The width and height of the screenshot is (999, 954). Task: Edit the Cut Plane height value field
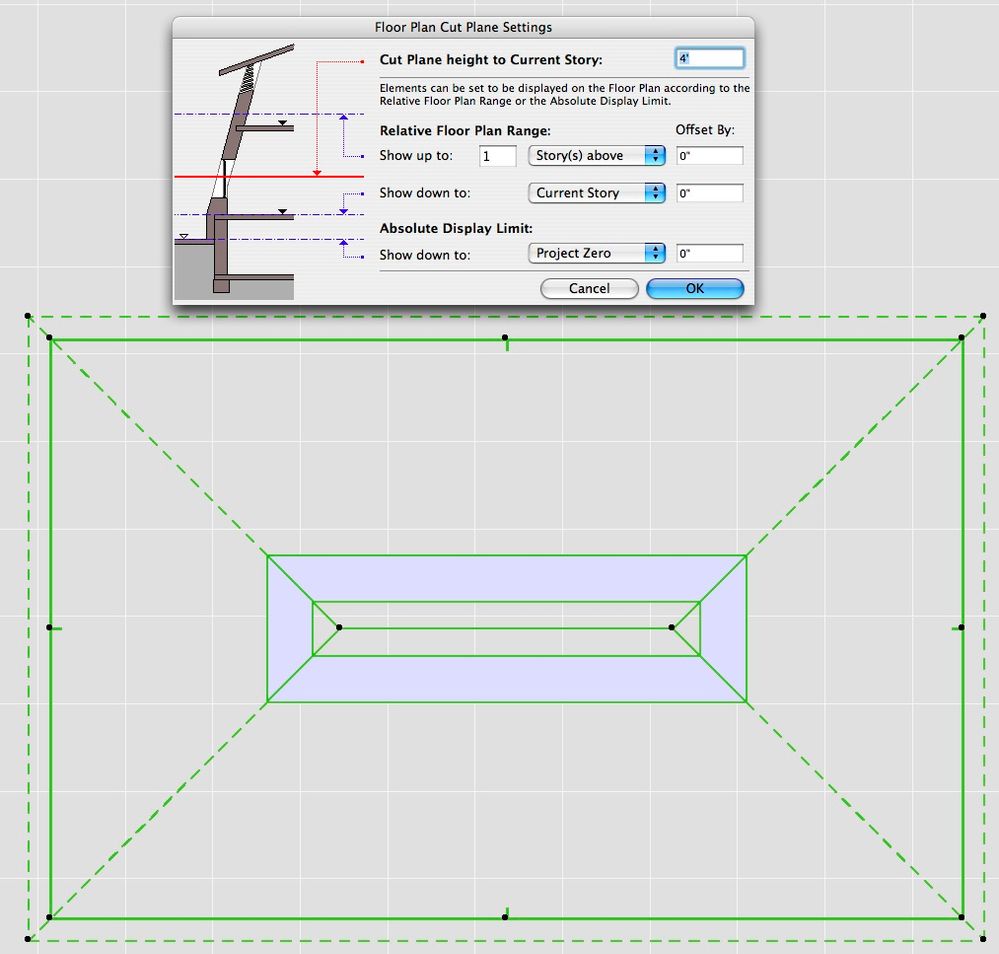click(x=710, y=58)
